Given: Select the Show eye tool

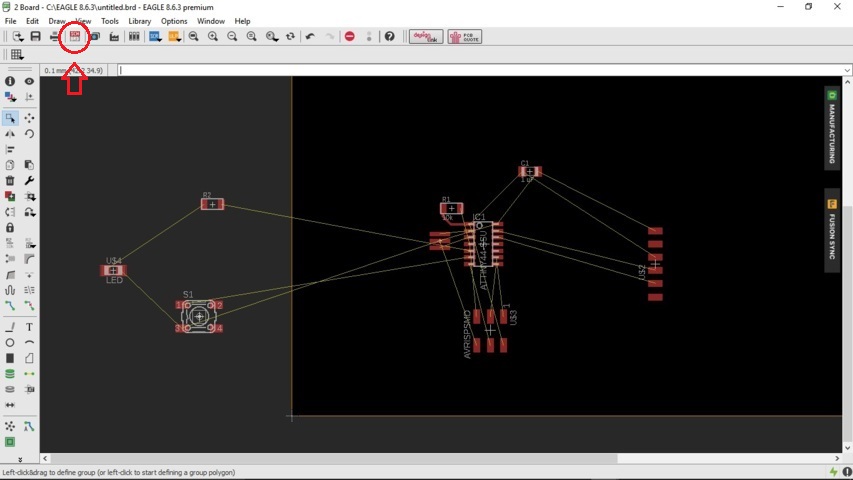Looking at the screenshot, I should click(29, 81).
